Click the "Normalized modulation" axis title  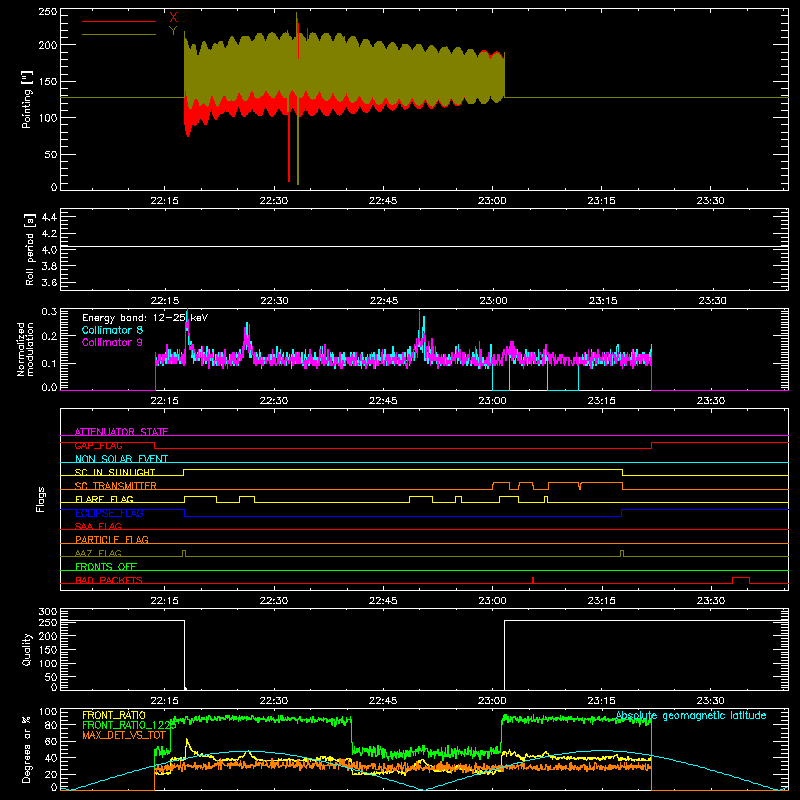26,349
